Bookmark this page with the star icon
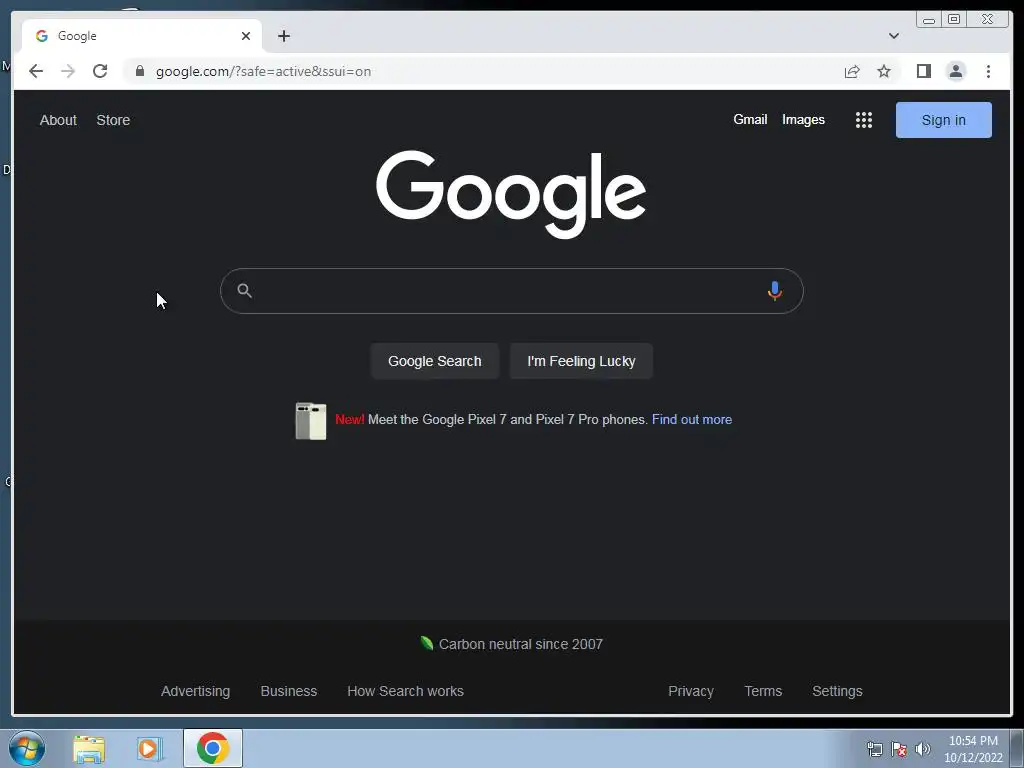This screenshot has width=1024, height=768. pyautogui.click(x=884, y=71)
